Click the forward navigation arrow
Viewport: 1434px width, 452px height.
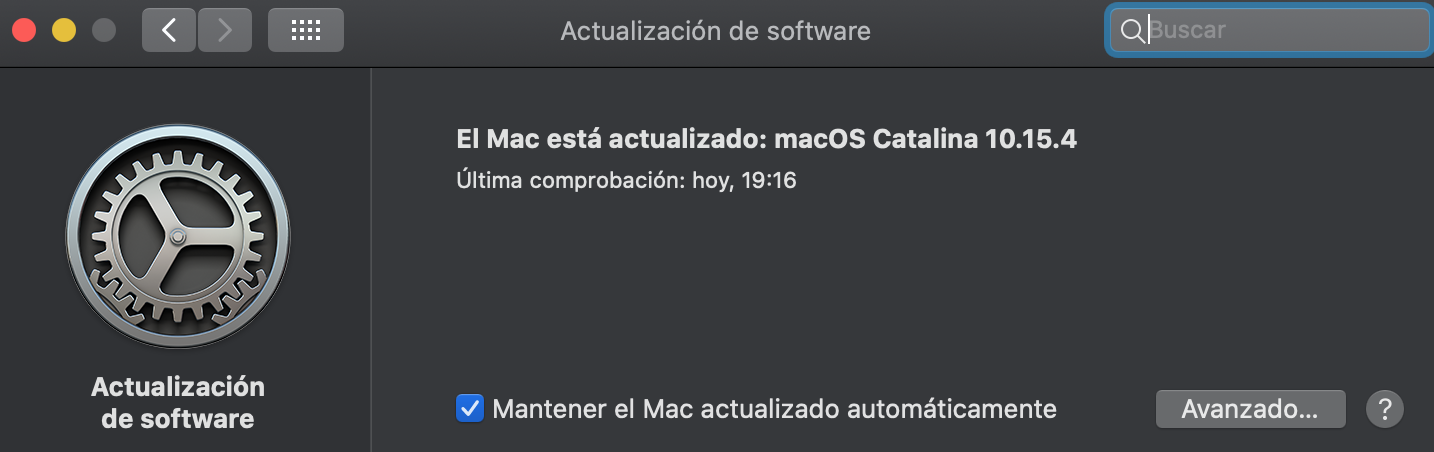tap(225, 30)
